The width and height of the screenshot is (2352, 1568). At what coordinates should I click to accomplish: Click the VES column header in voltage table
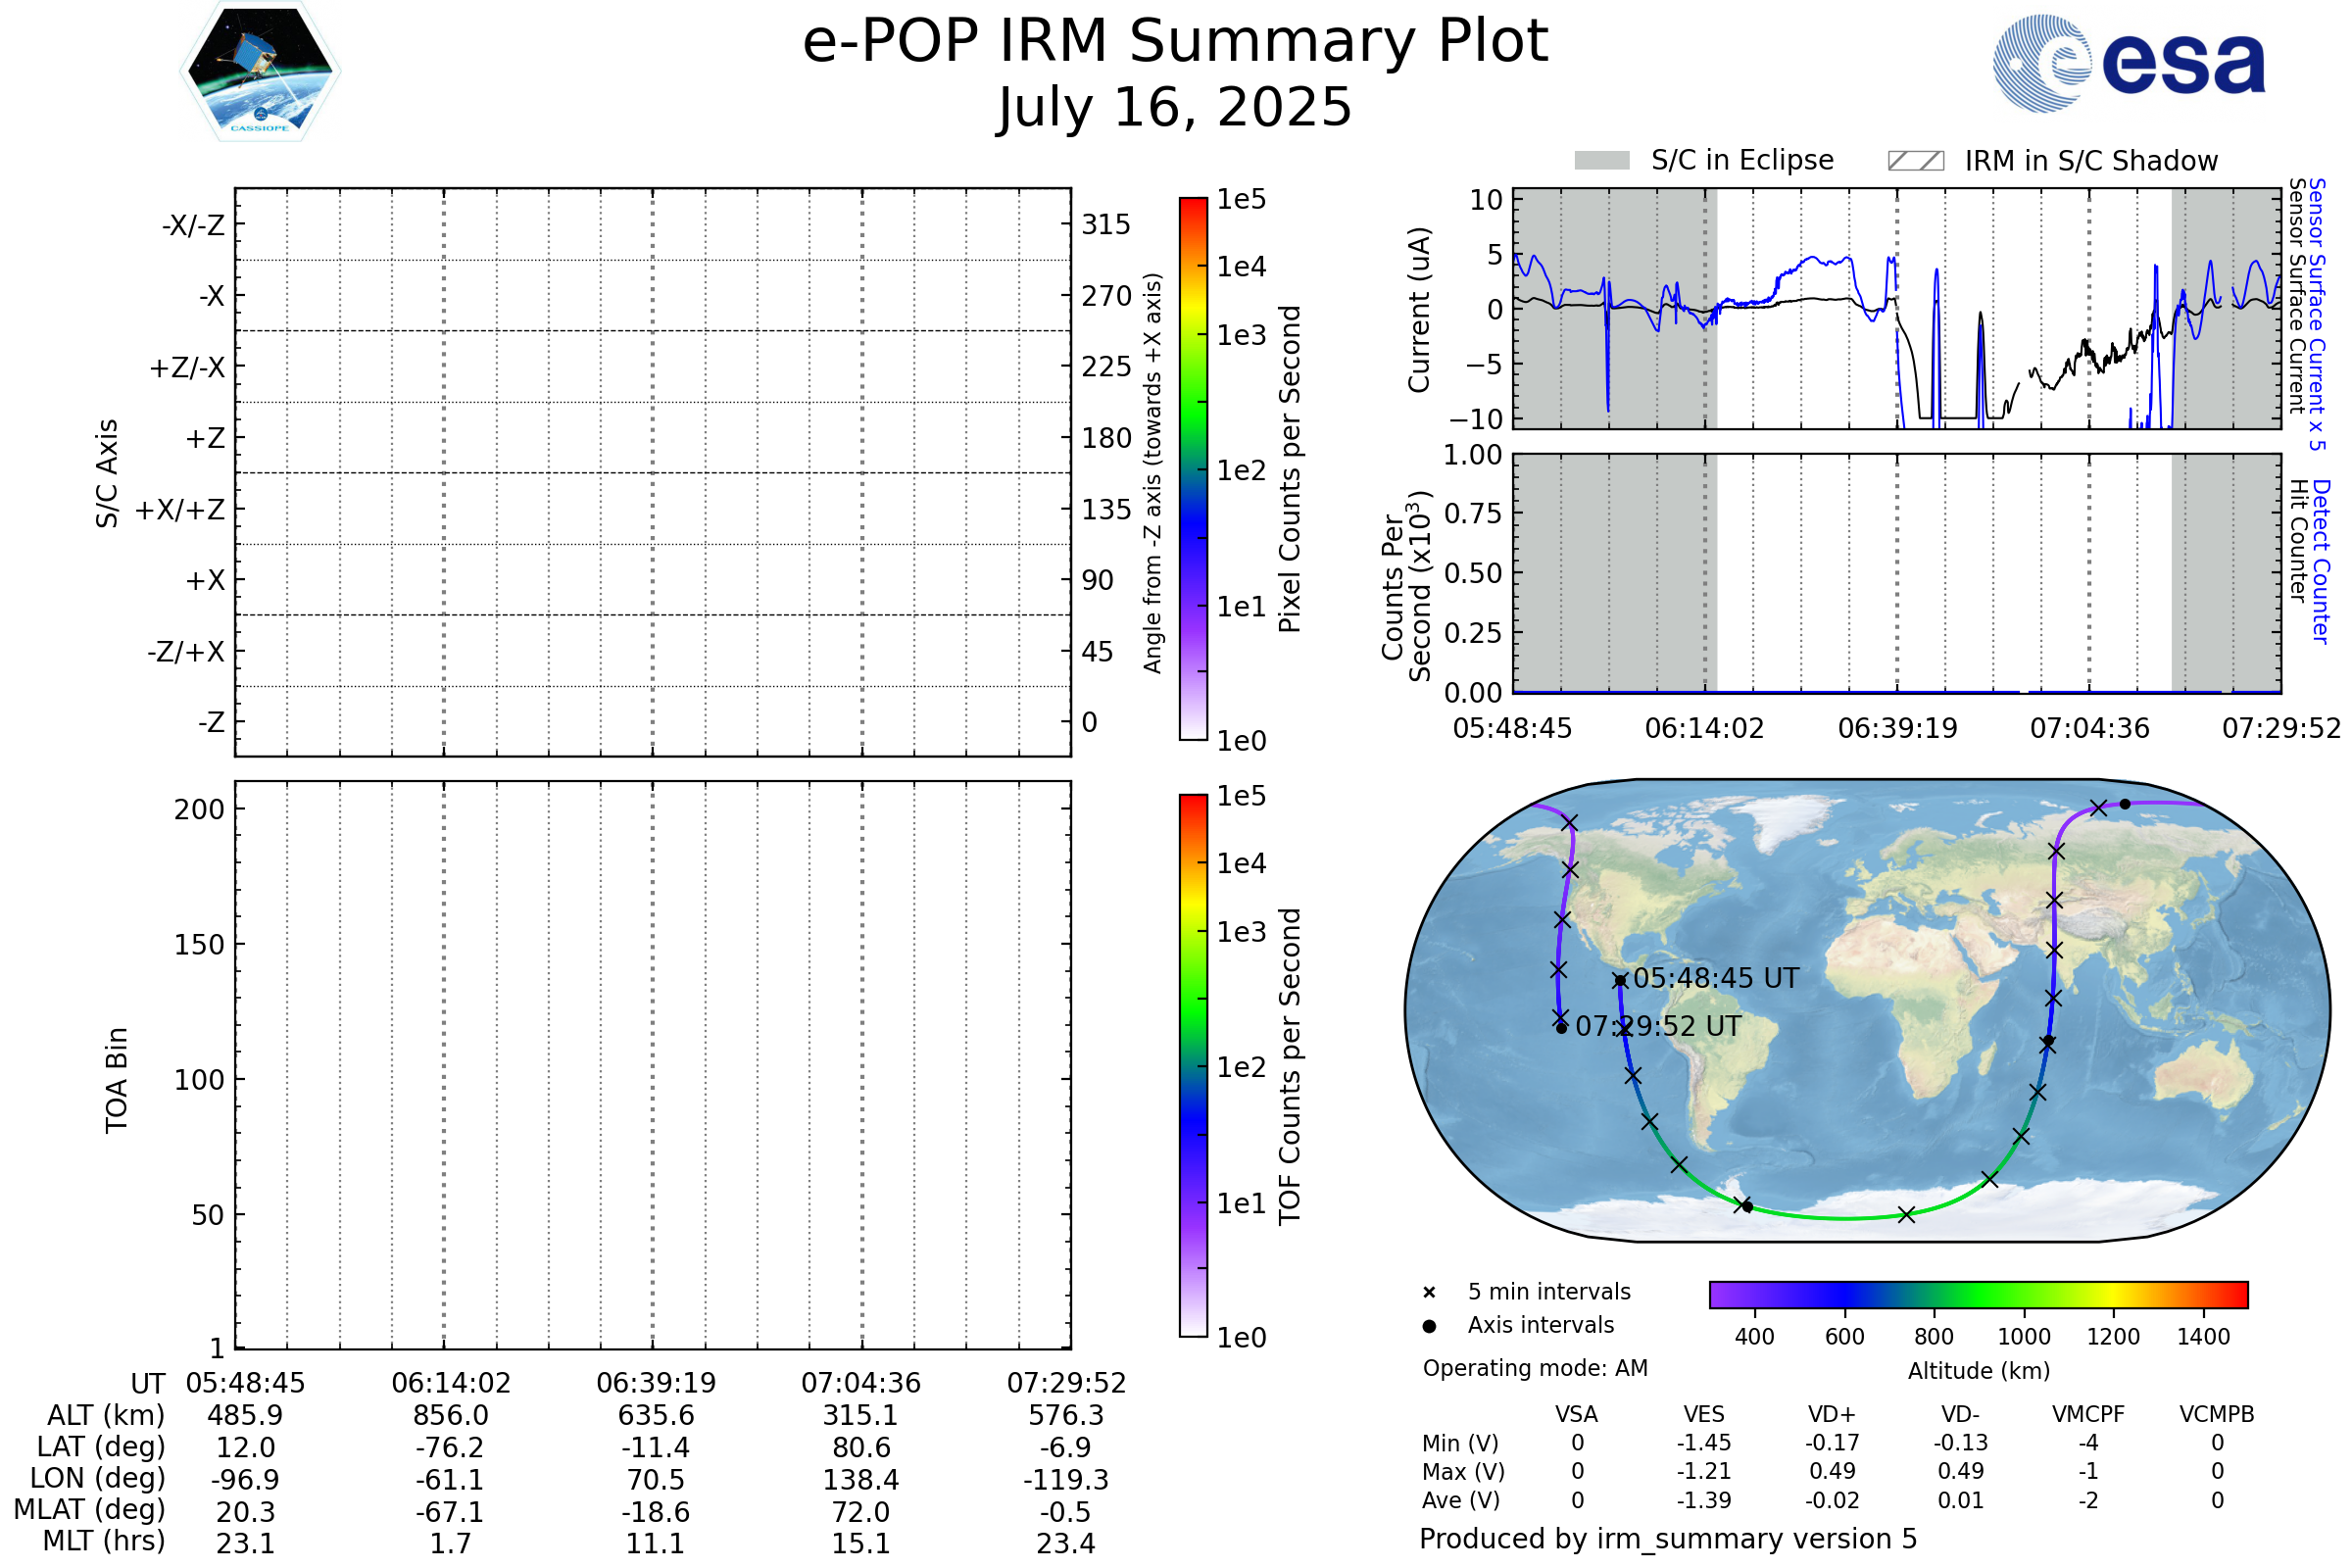[x=1704, y=1414]
